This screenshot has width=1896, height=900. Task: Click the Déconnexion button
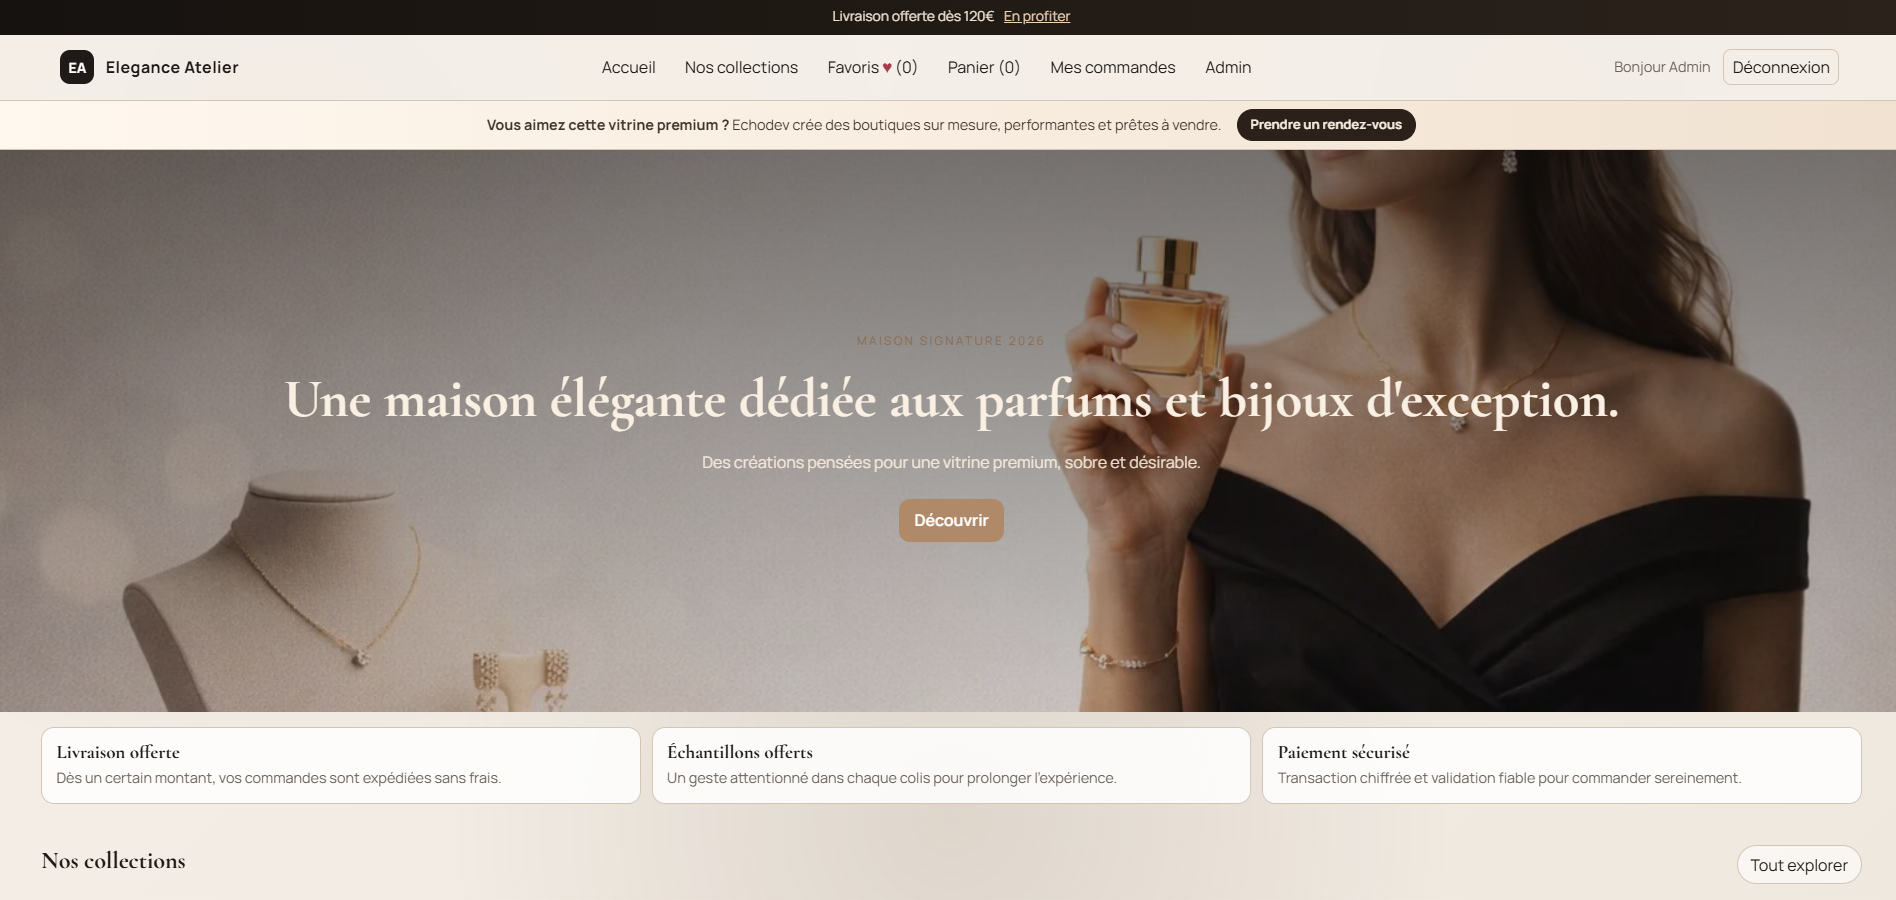coord(1780,67)
